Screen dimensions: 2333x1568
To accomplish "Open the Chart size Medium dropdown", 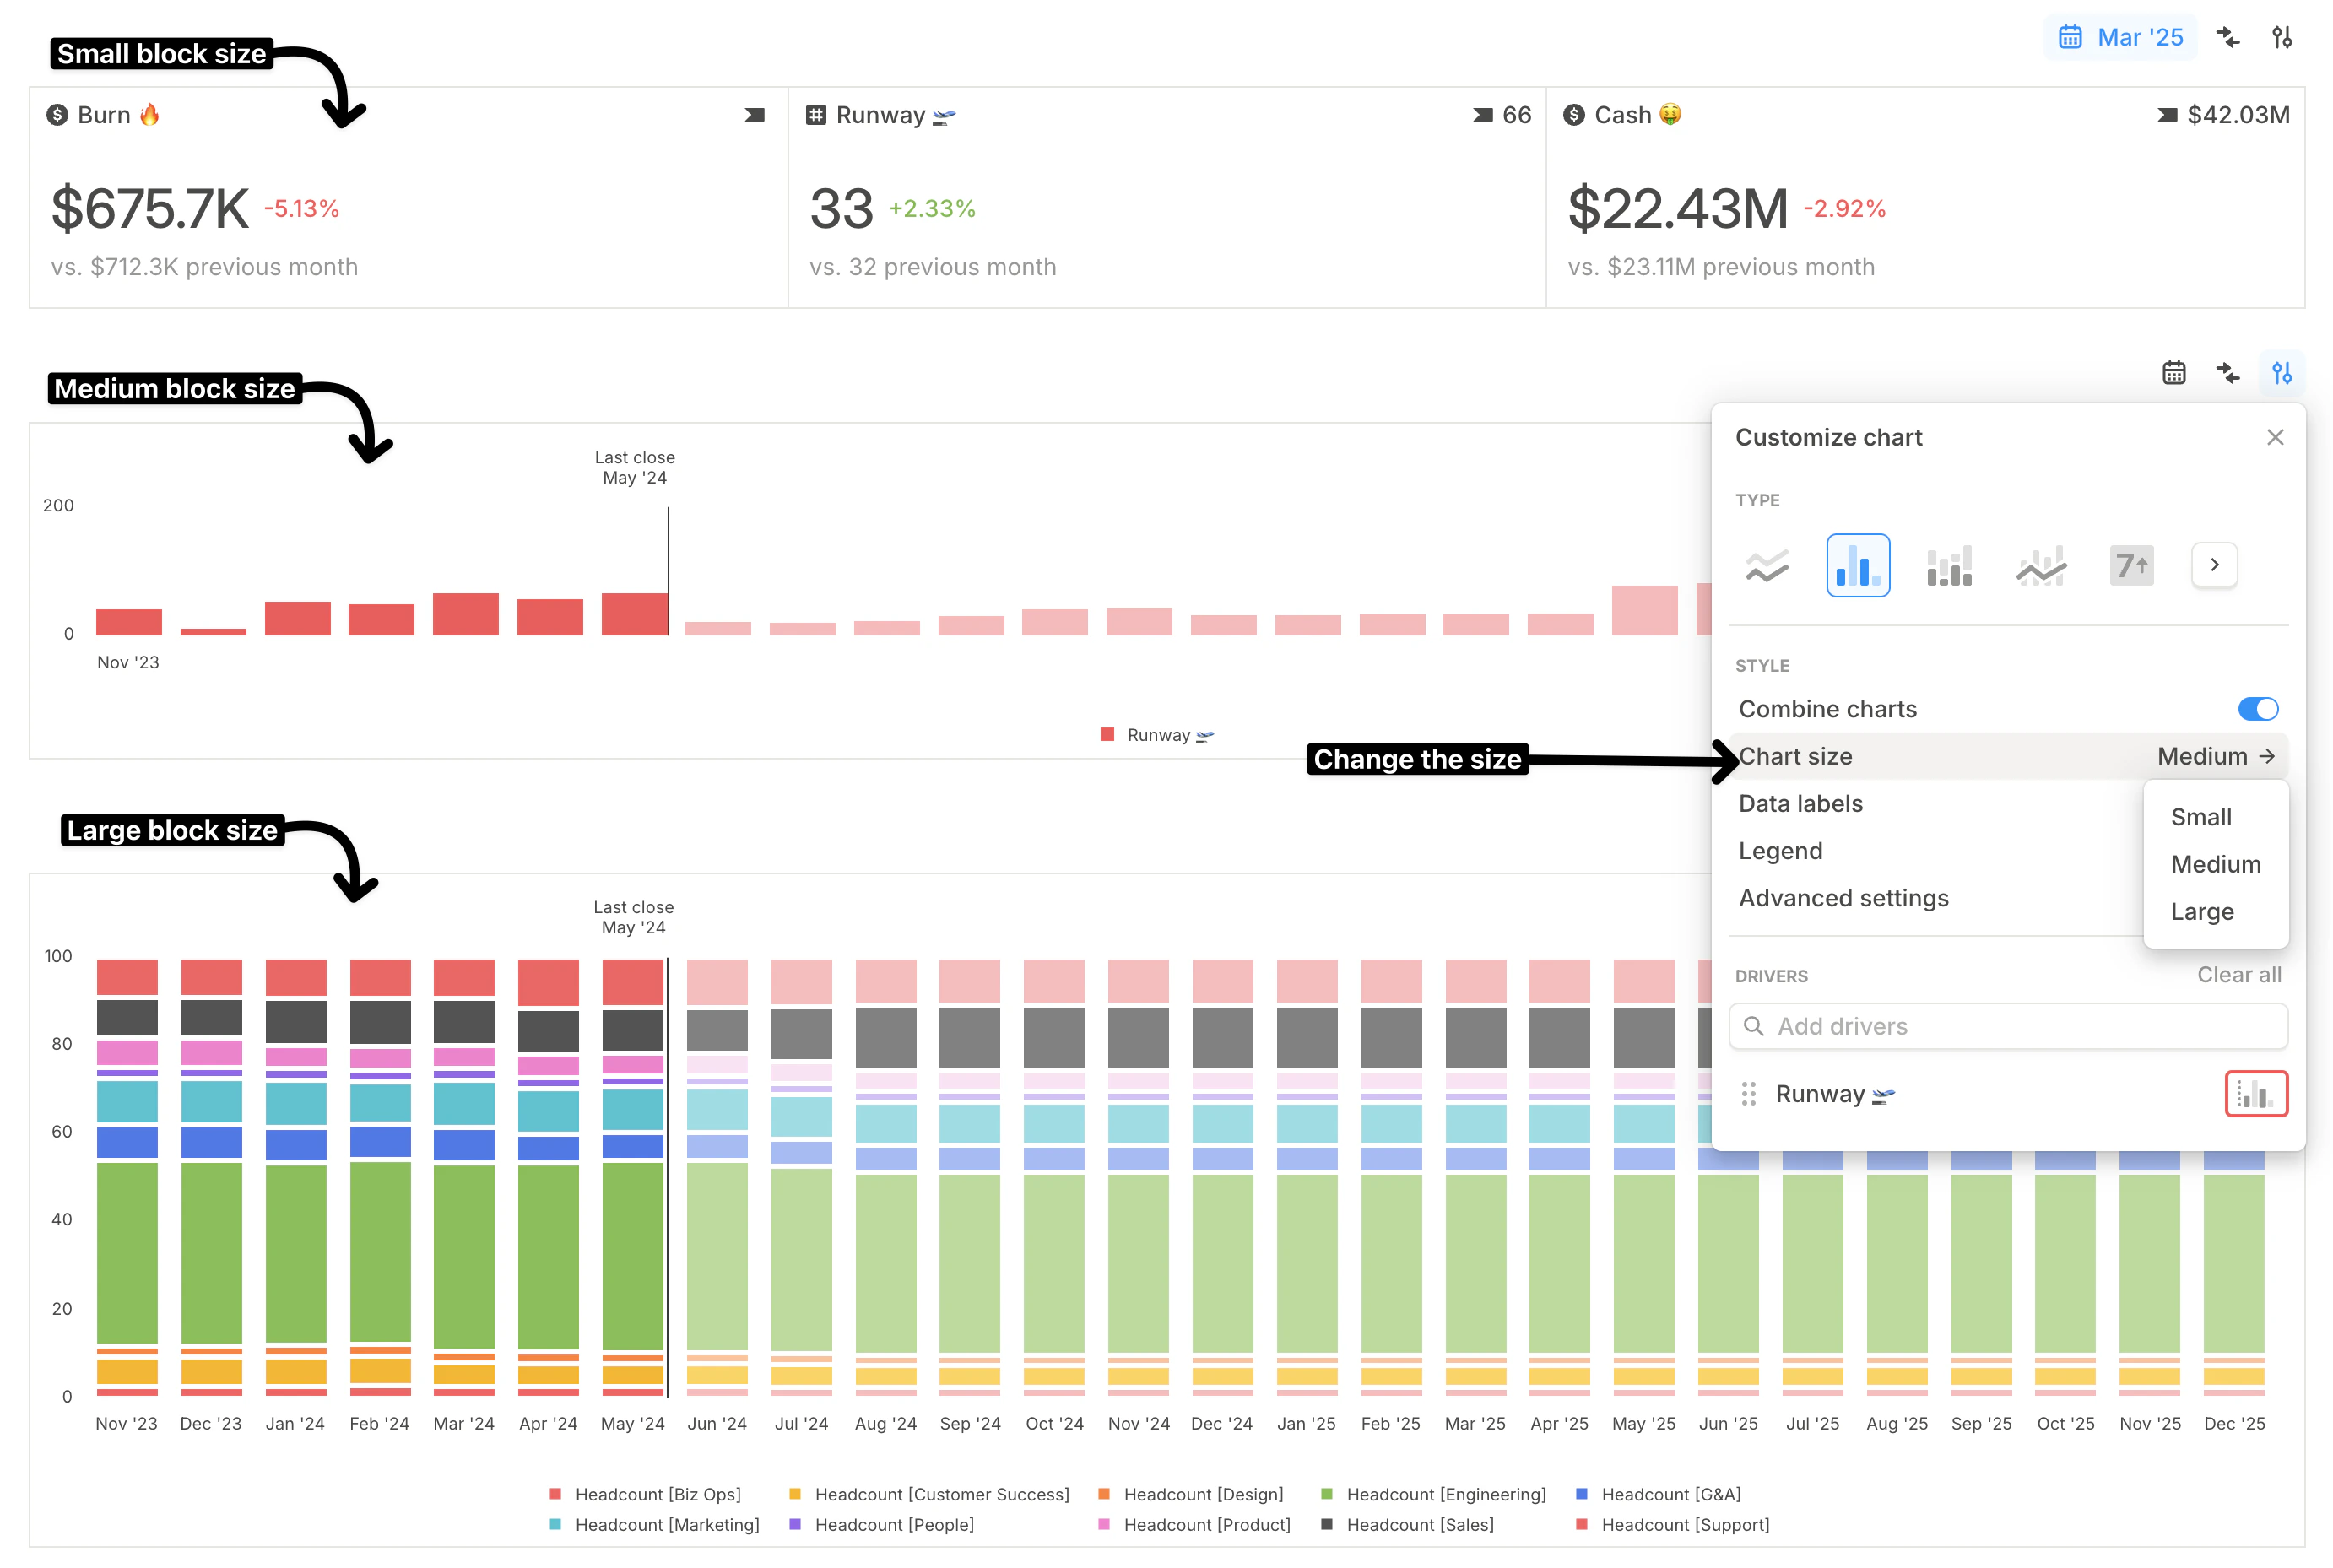I will 2214,757.
